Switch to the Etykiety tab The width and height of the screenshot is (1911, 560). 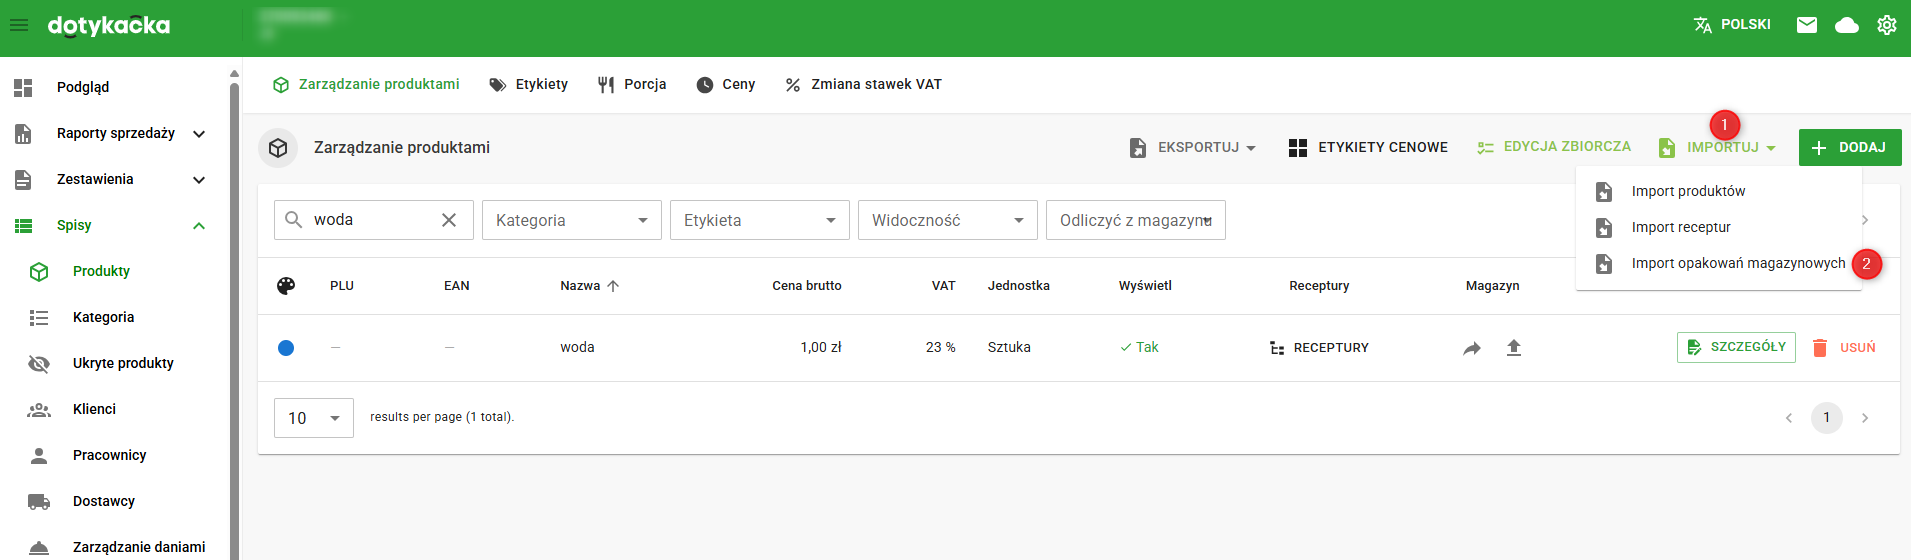[529, 85]
